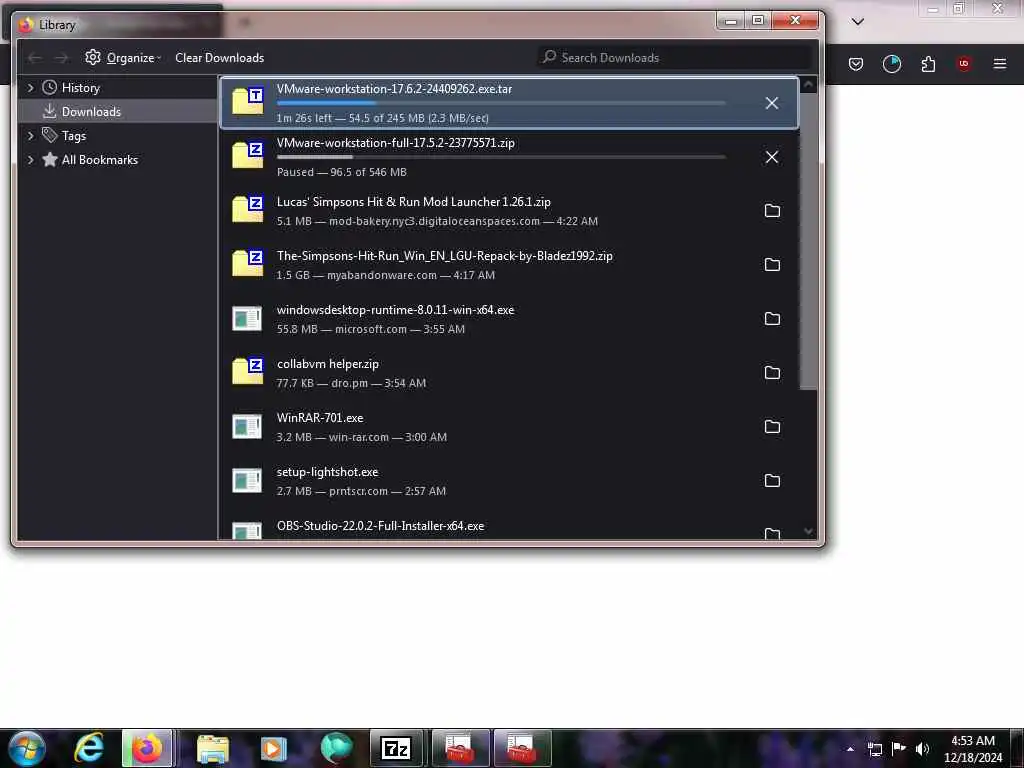Click the VMware 17.6.2 download progress bar
Image resolution: width=1024 pixels, height=768 pixels.
[x=501, y=103]
